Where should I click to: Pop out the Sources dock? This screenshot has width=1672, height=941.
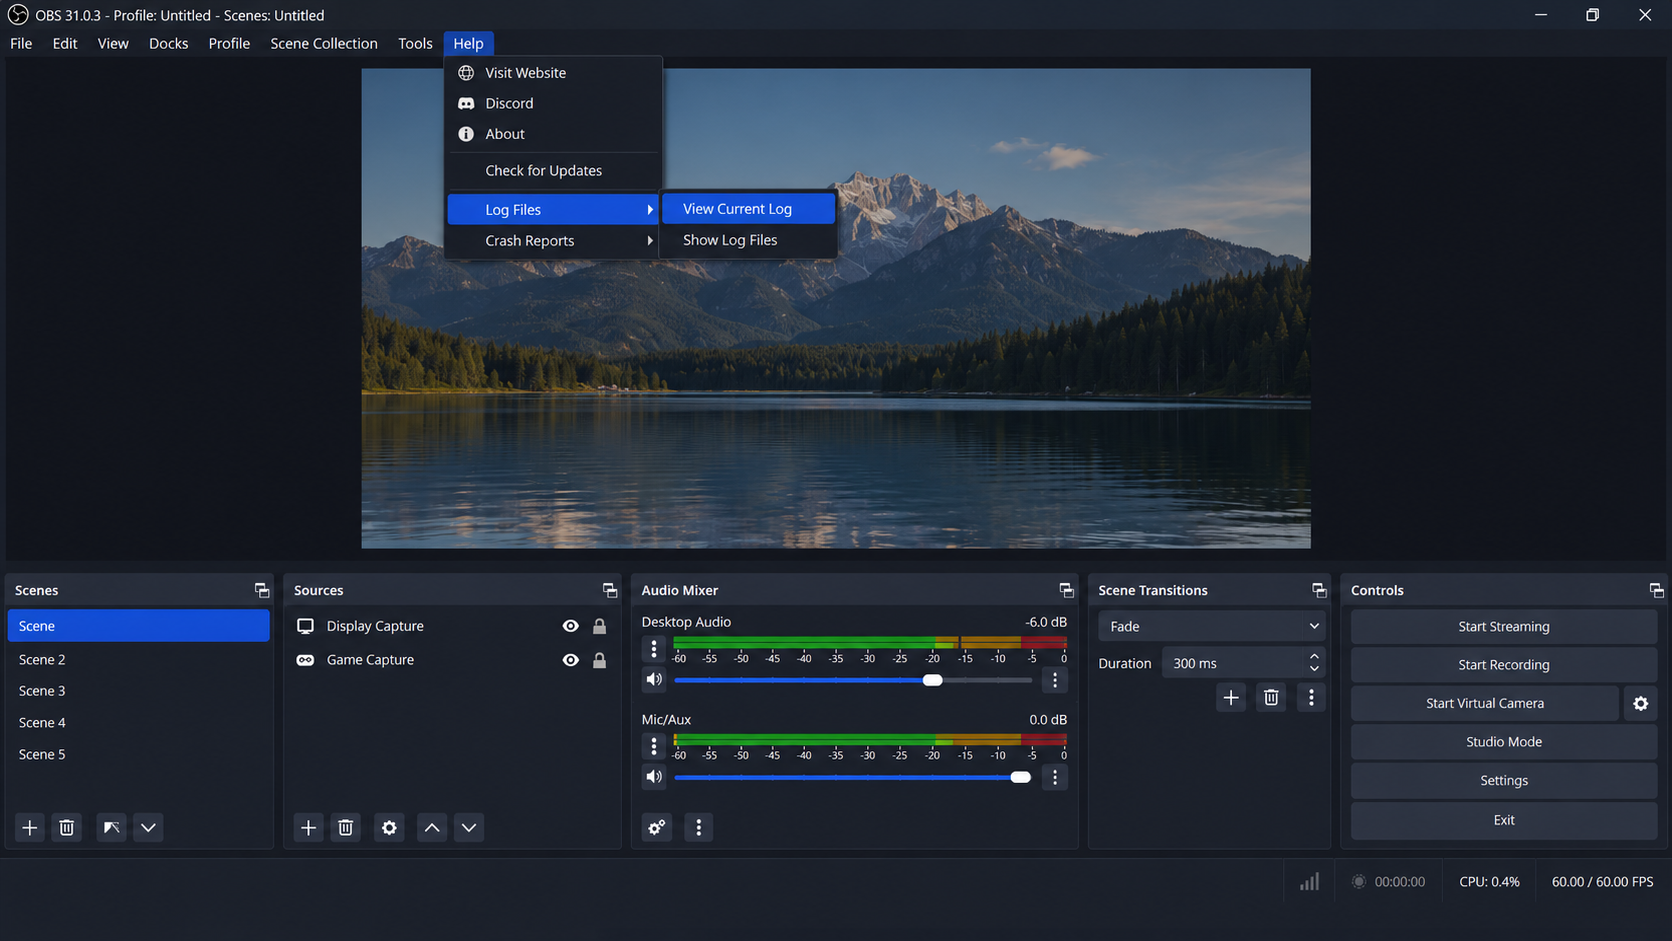[x=609, y=590]
